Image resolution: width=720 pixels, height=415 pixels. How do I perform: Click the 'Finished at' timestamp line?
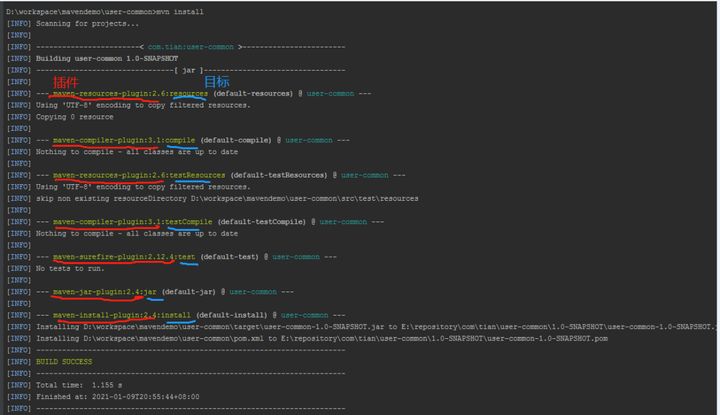coord(124,396)
